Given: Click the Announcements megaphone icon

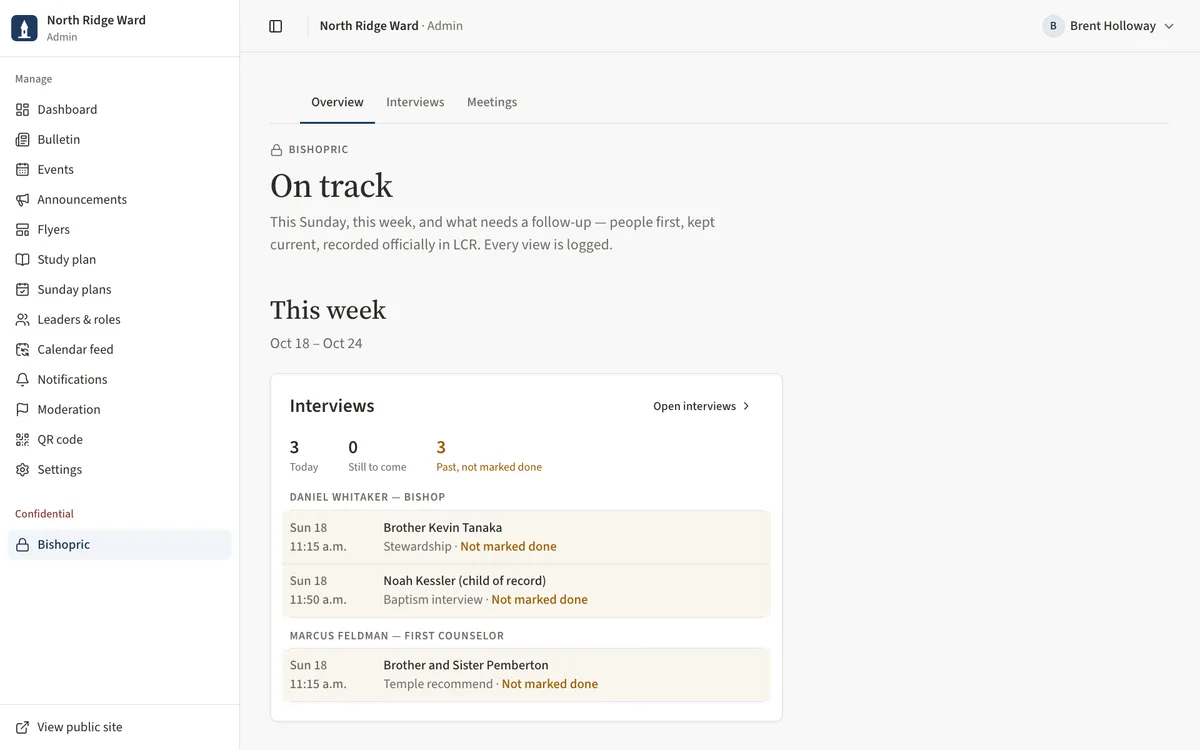Looking at the screenshot, I should [23, 200].
